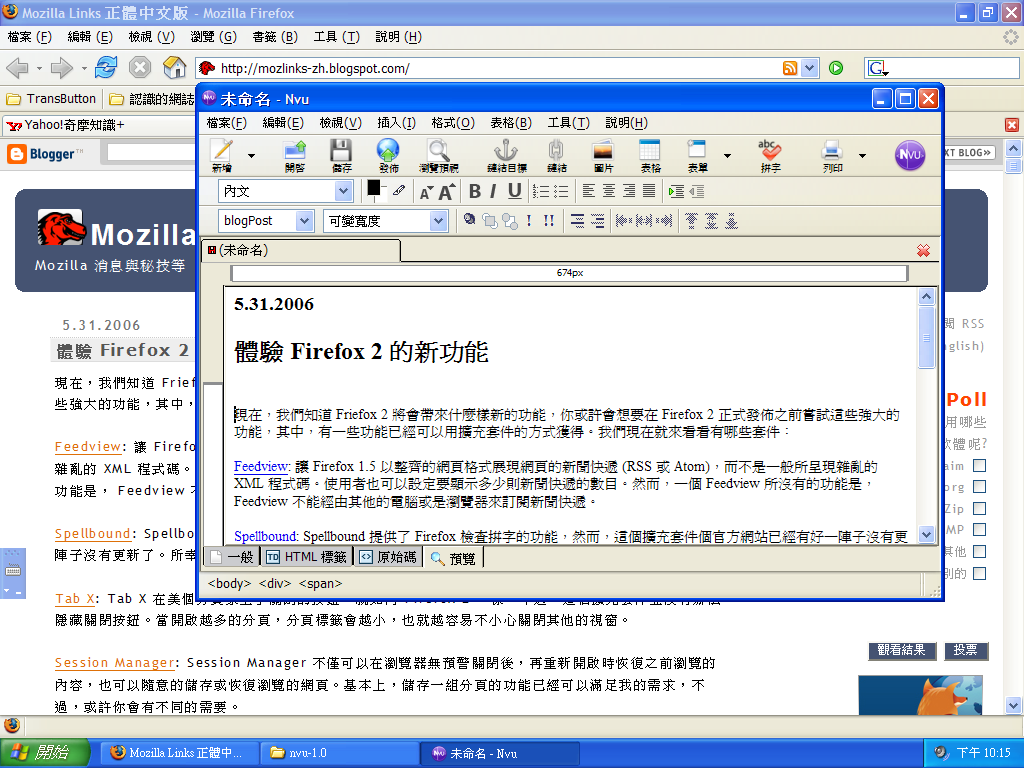Click the Spellbound link in Nvu editor
Screen dimensions: 1024x768
(265, 536)
